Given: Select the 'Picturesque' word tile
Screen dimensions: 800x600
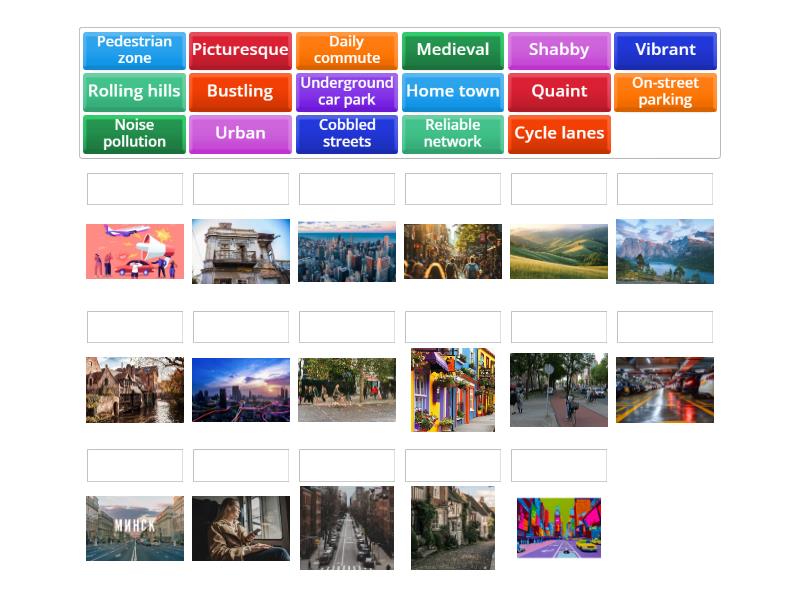Looking at the screenshot, I should point(240,50).
